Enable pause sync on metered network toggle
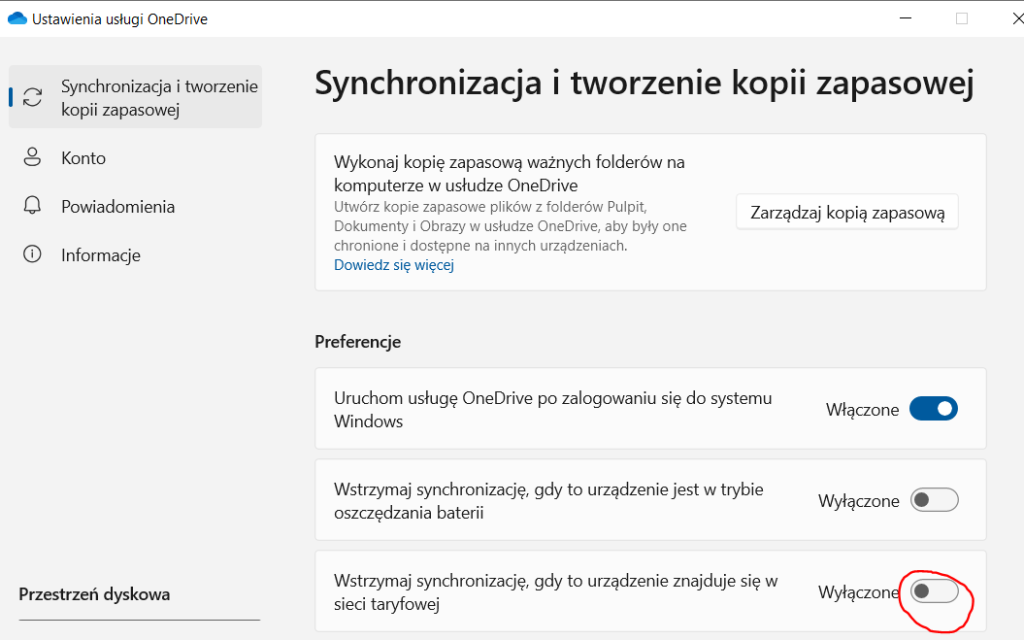Screen dimensions: 1024x640 (934, 592)
